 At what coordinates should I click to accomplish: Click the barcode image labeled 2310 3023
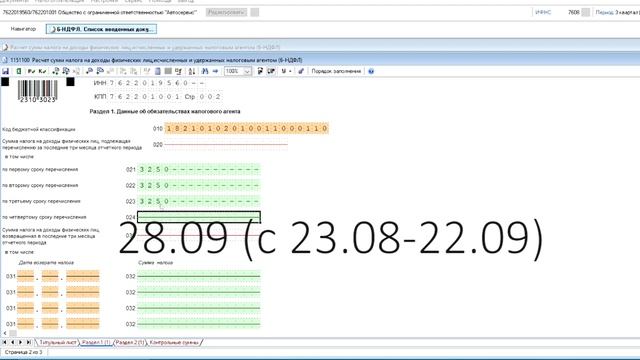coord(37,91)
